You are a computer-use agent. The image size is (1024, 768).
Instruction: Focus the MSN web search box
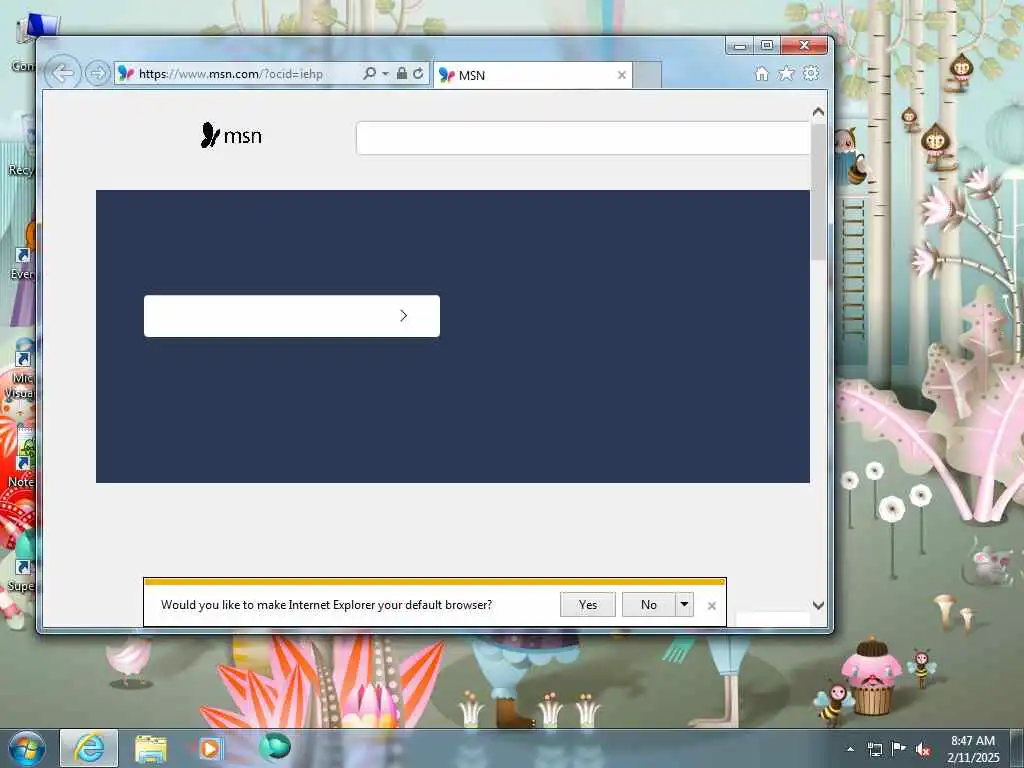[583, 138]
